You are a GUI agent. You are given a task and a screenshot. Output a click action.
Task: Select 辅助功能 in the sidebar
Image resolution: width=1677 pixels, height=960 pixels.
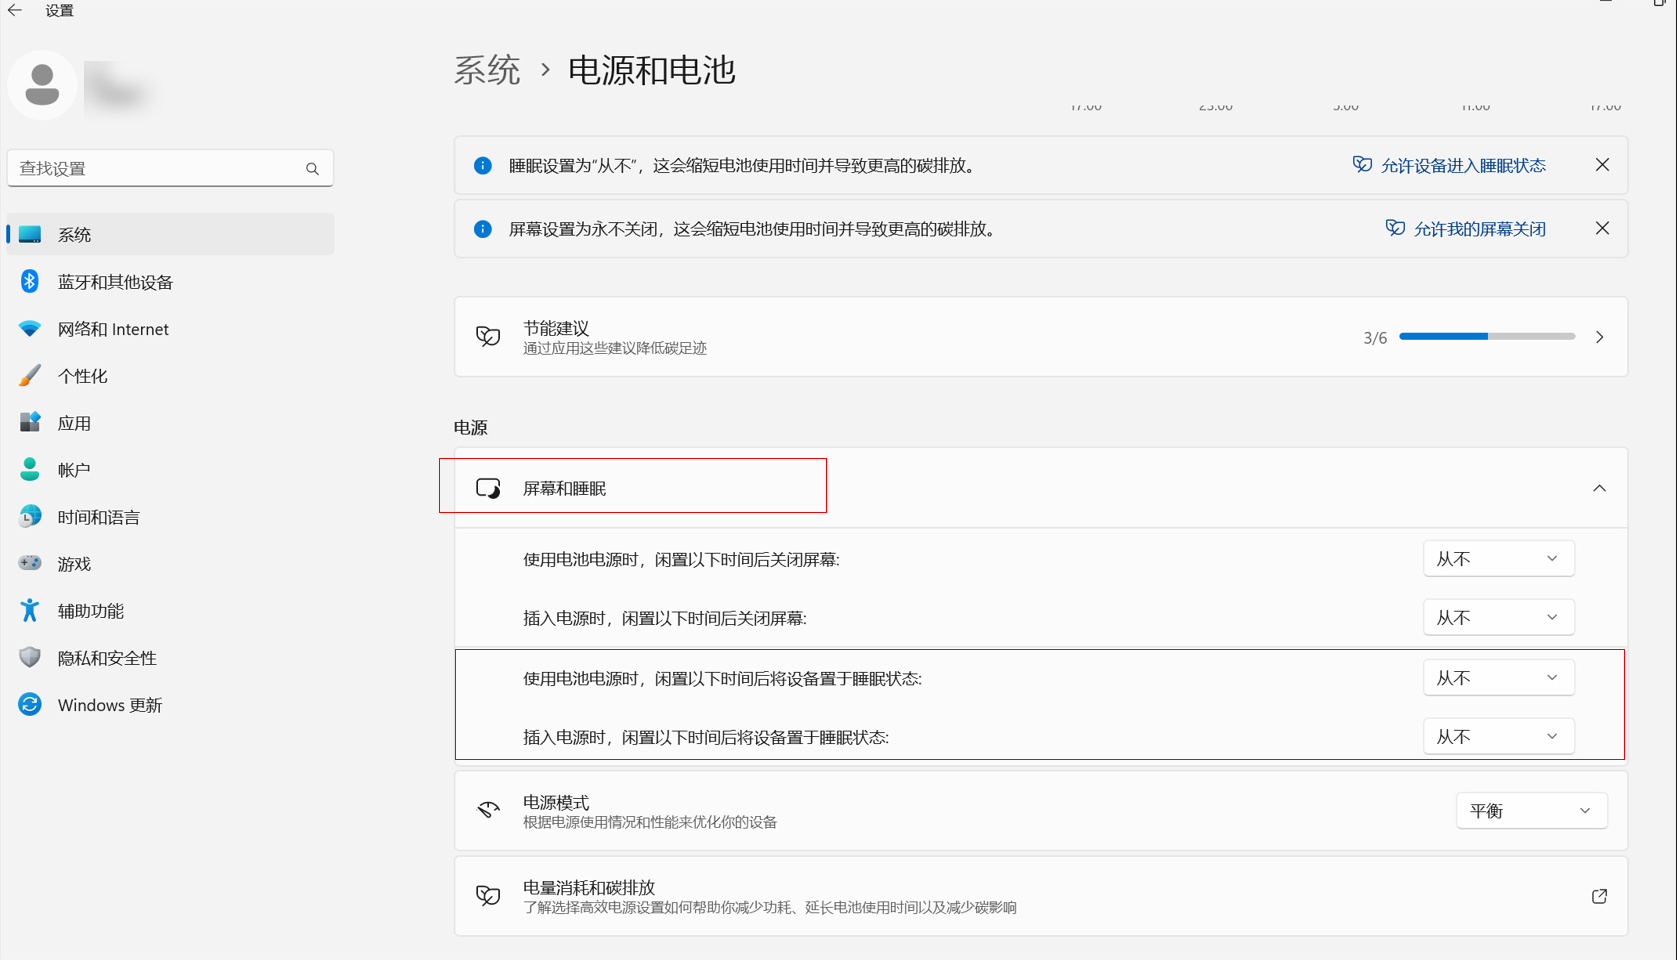[x=90, y=611]
